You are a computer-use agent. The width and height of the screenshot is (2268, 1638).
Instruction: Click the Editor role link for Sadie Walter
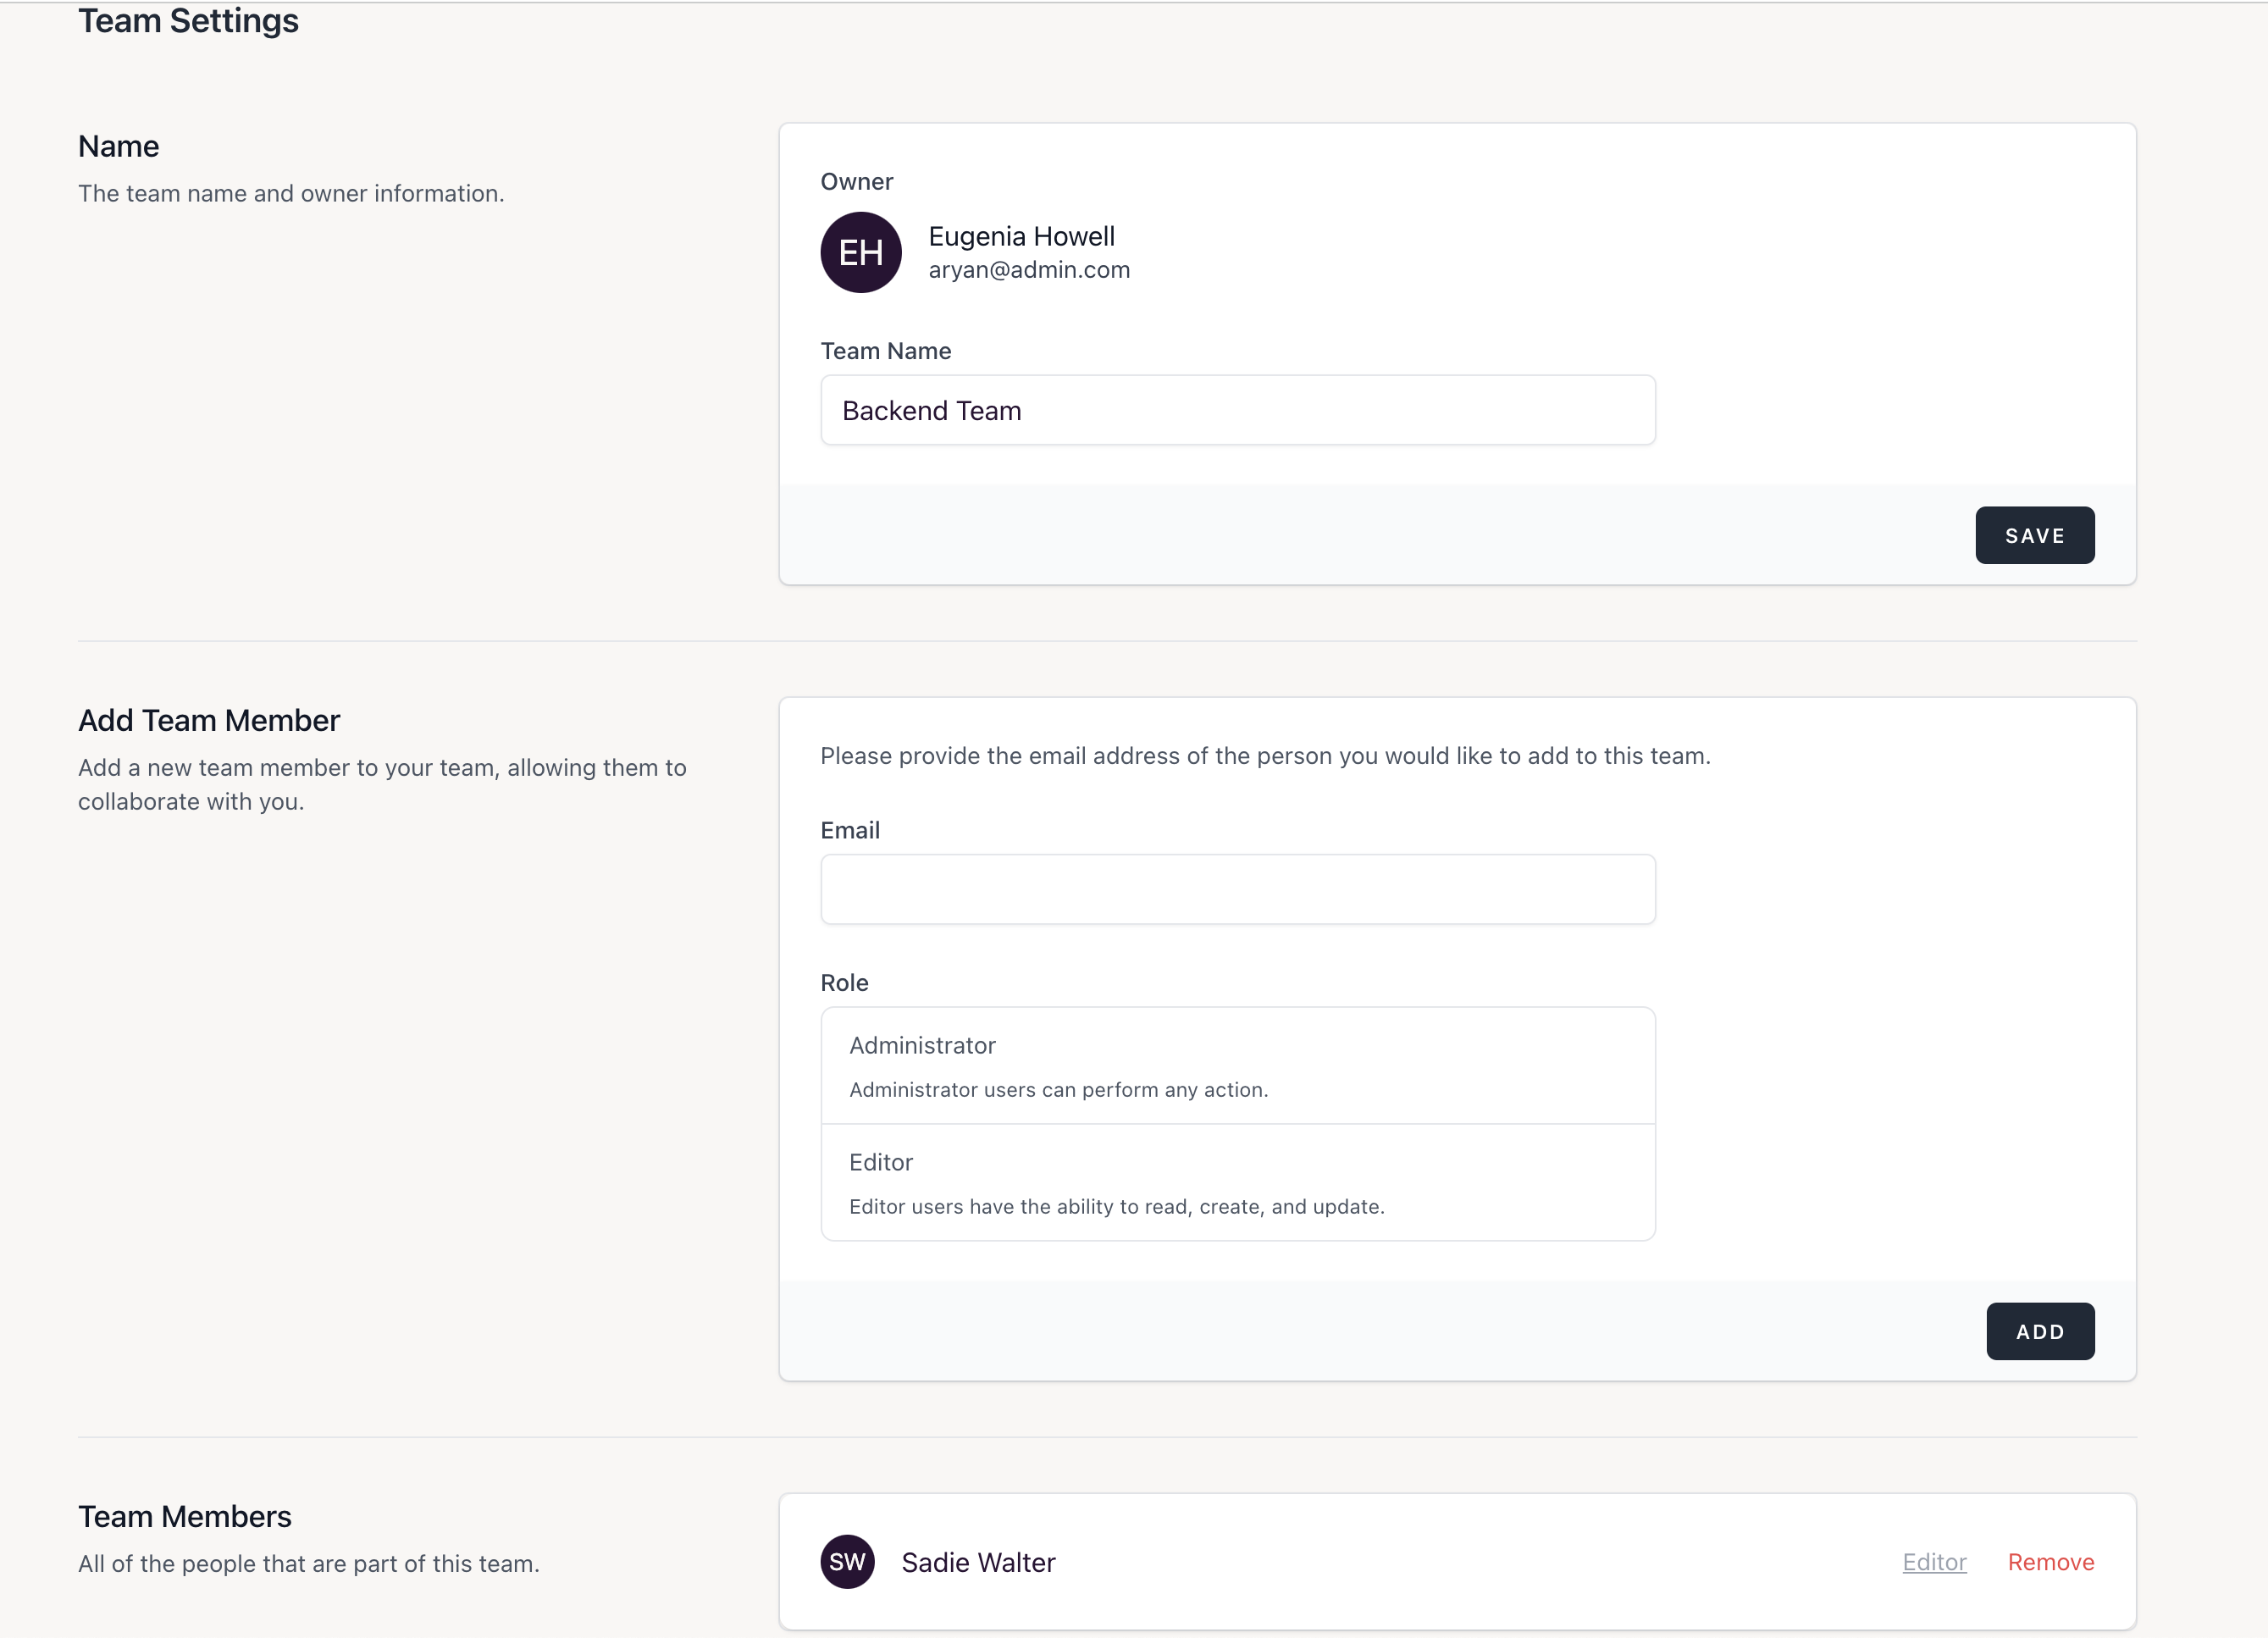click(1934, 1562)
